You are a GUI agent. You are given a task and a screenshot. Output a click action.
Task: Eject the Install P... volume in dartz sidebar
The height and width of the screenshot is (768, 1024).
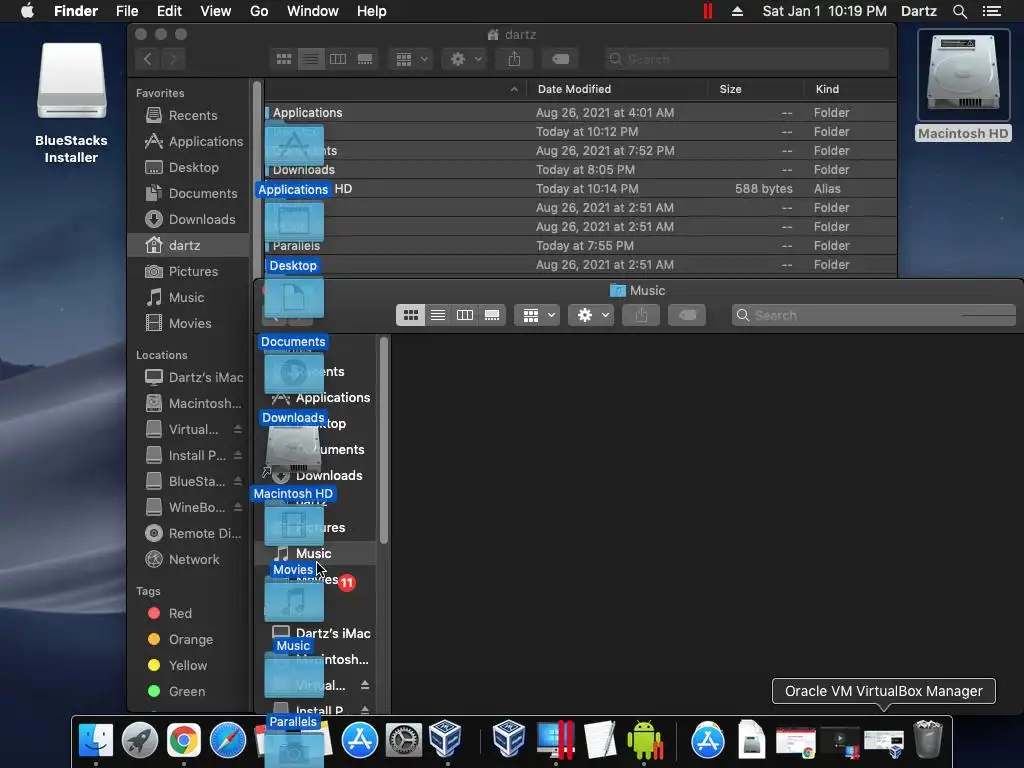[x=238, y=455]
